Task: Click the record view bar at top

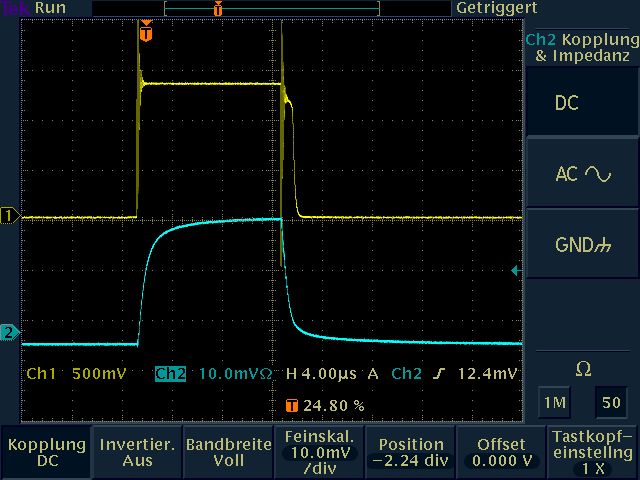Action: pyautogui.click(x=272, y=8)
